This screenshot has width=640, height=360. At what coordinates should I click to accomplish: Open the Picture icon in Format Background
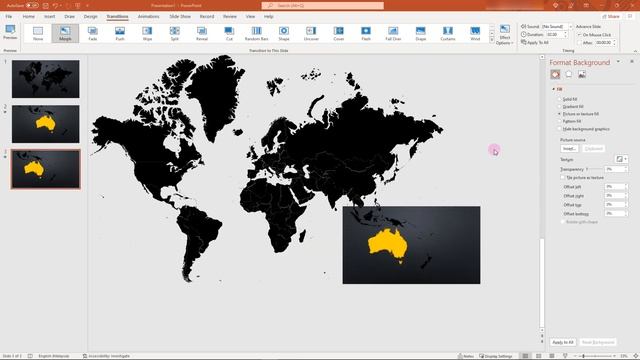point(582,74)
